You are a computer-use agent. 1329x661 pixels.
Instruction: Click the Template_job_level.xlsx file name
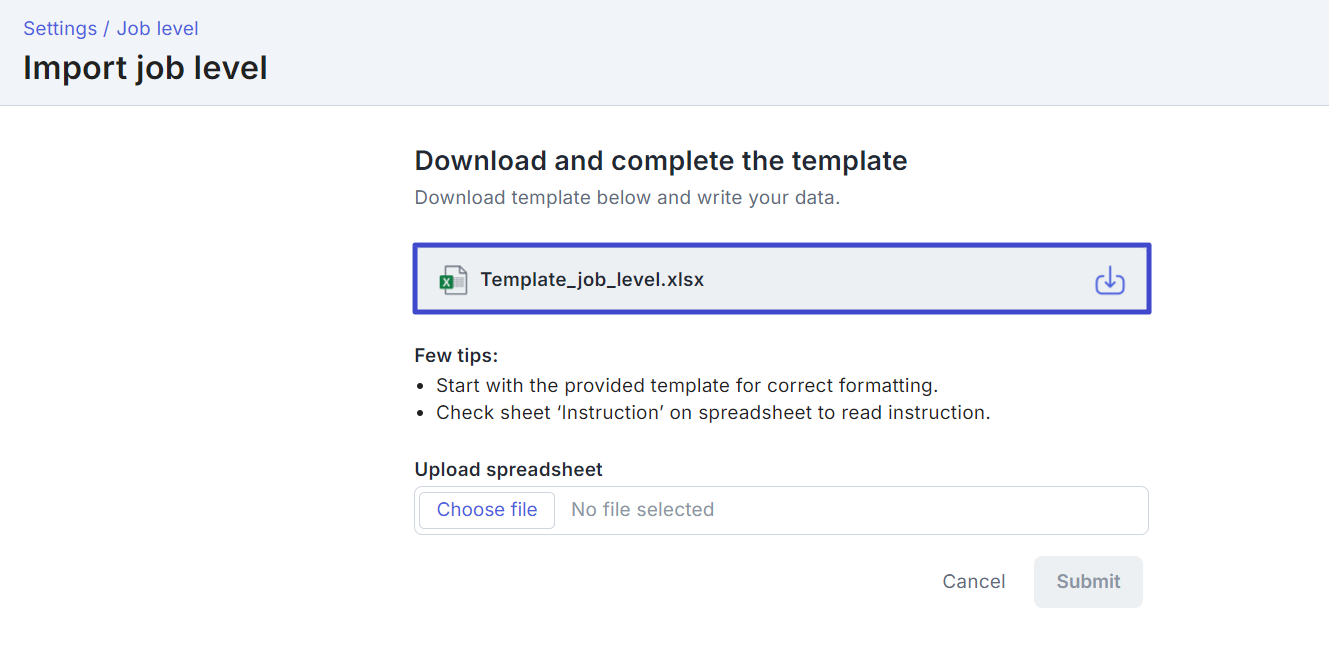pyautogui.click(x=592, y=280)
